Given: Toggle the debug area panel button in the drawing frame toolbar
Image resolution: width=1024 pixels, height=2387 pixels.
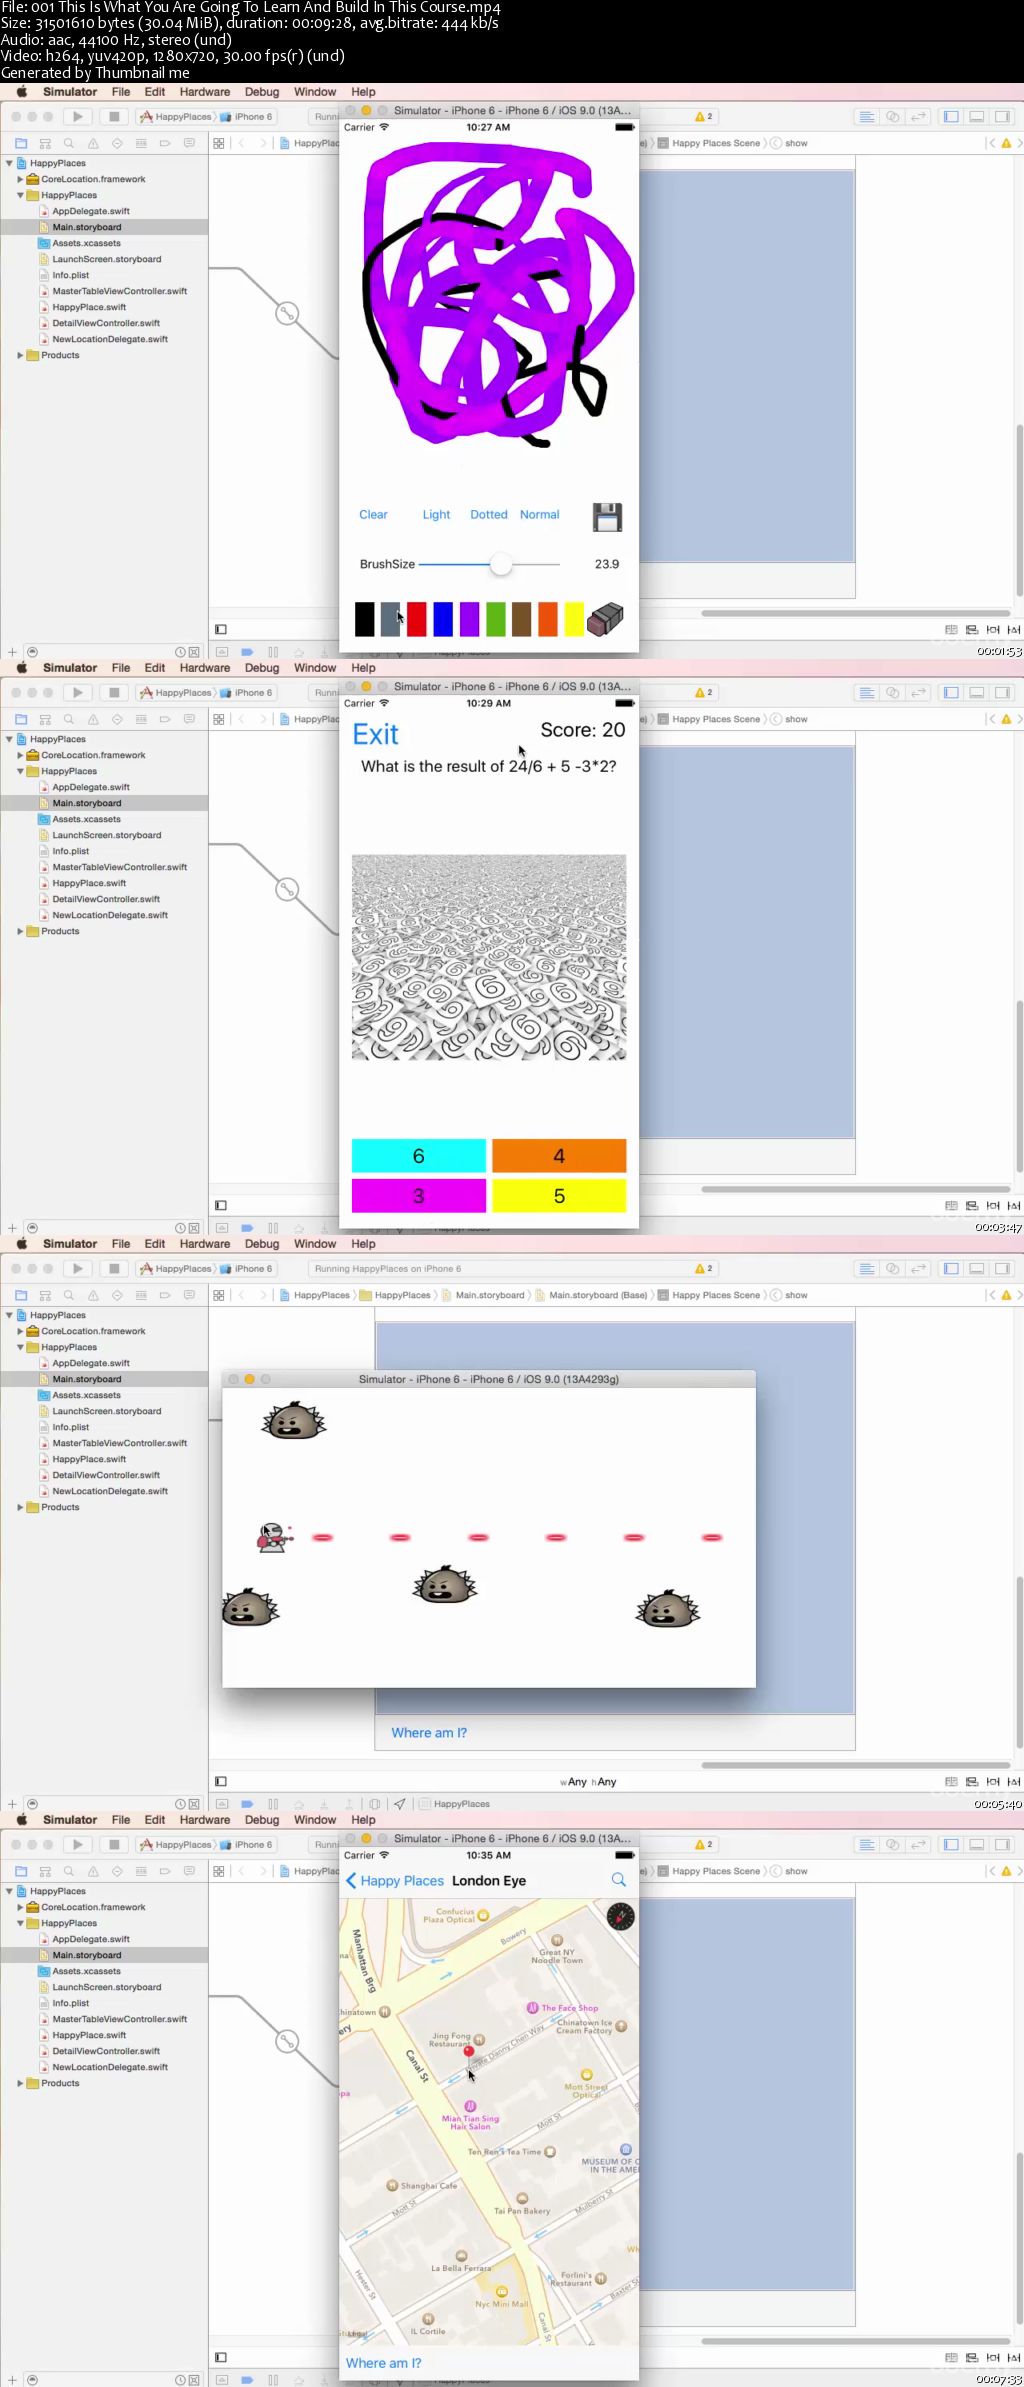Looking at the screenshot, I should (977, 117).
